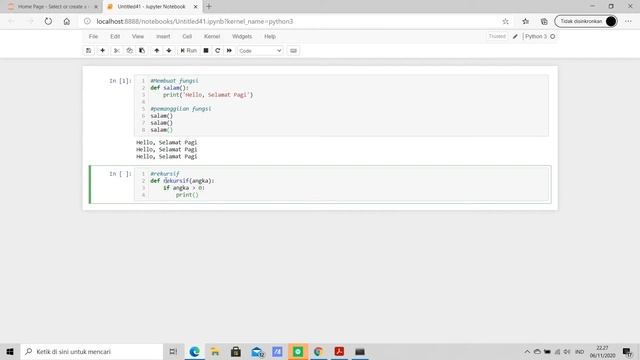Screen dimensions: 640x360
Task: Open Chrome from taskbar
Action: click(x=318, y=351)
